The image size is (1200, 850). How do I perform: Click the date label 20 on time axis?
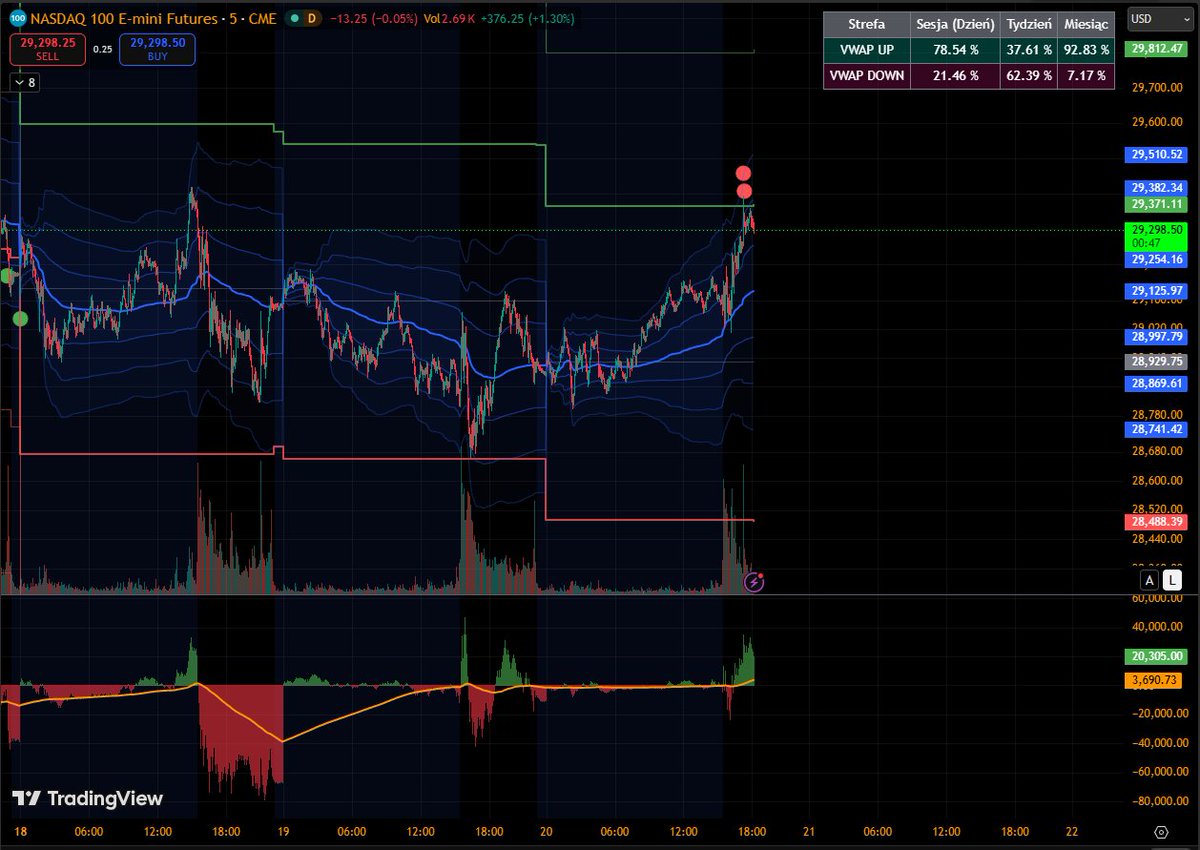[x=546, y=831]
